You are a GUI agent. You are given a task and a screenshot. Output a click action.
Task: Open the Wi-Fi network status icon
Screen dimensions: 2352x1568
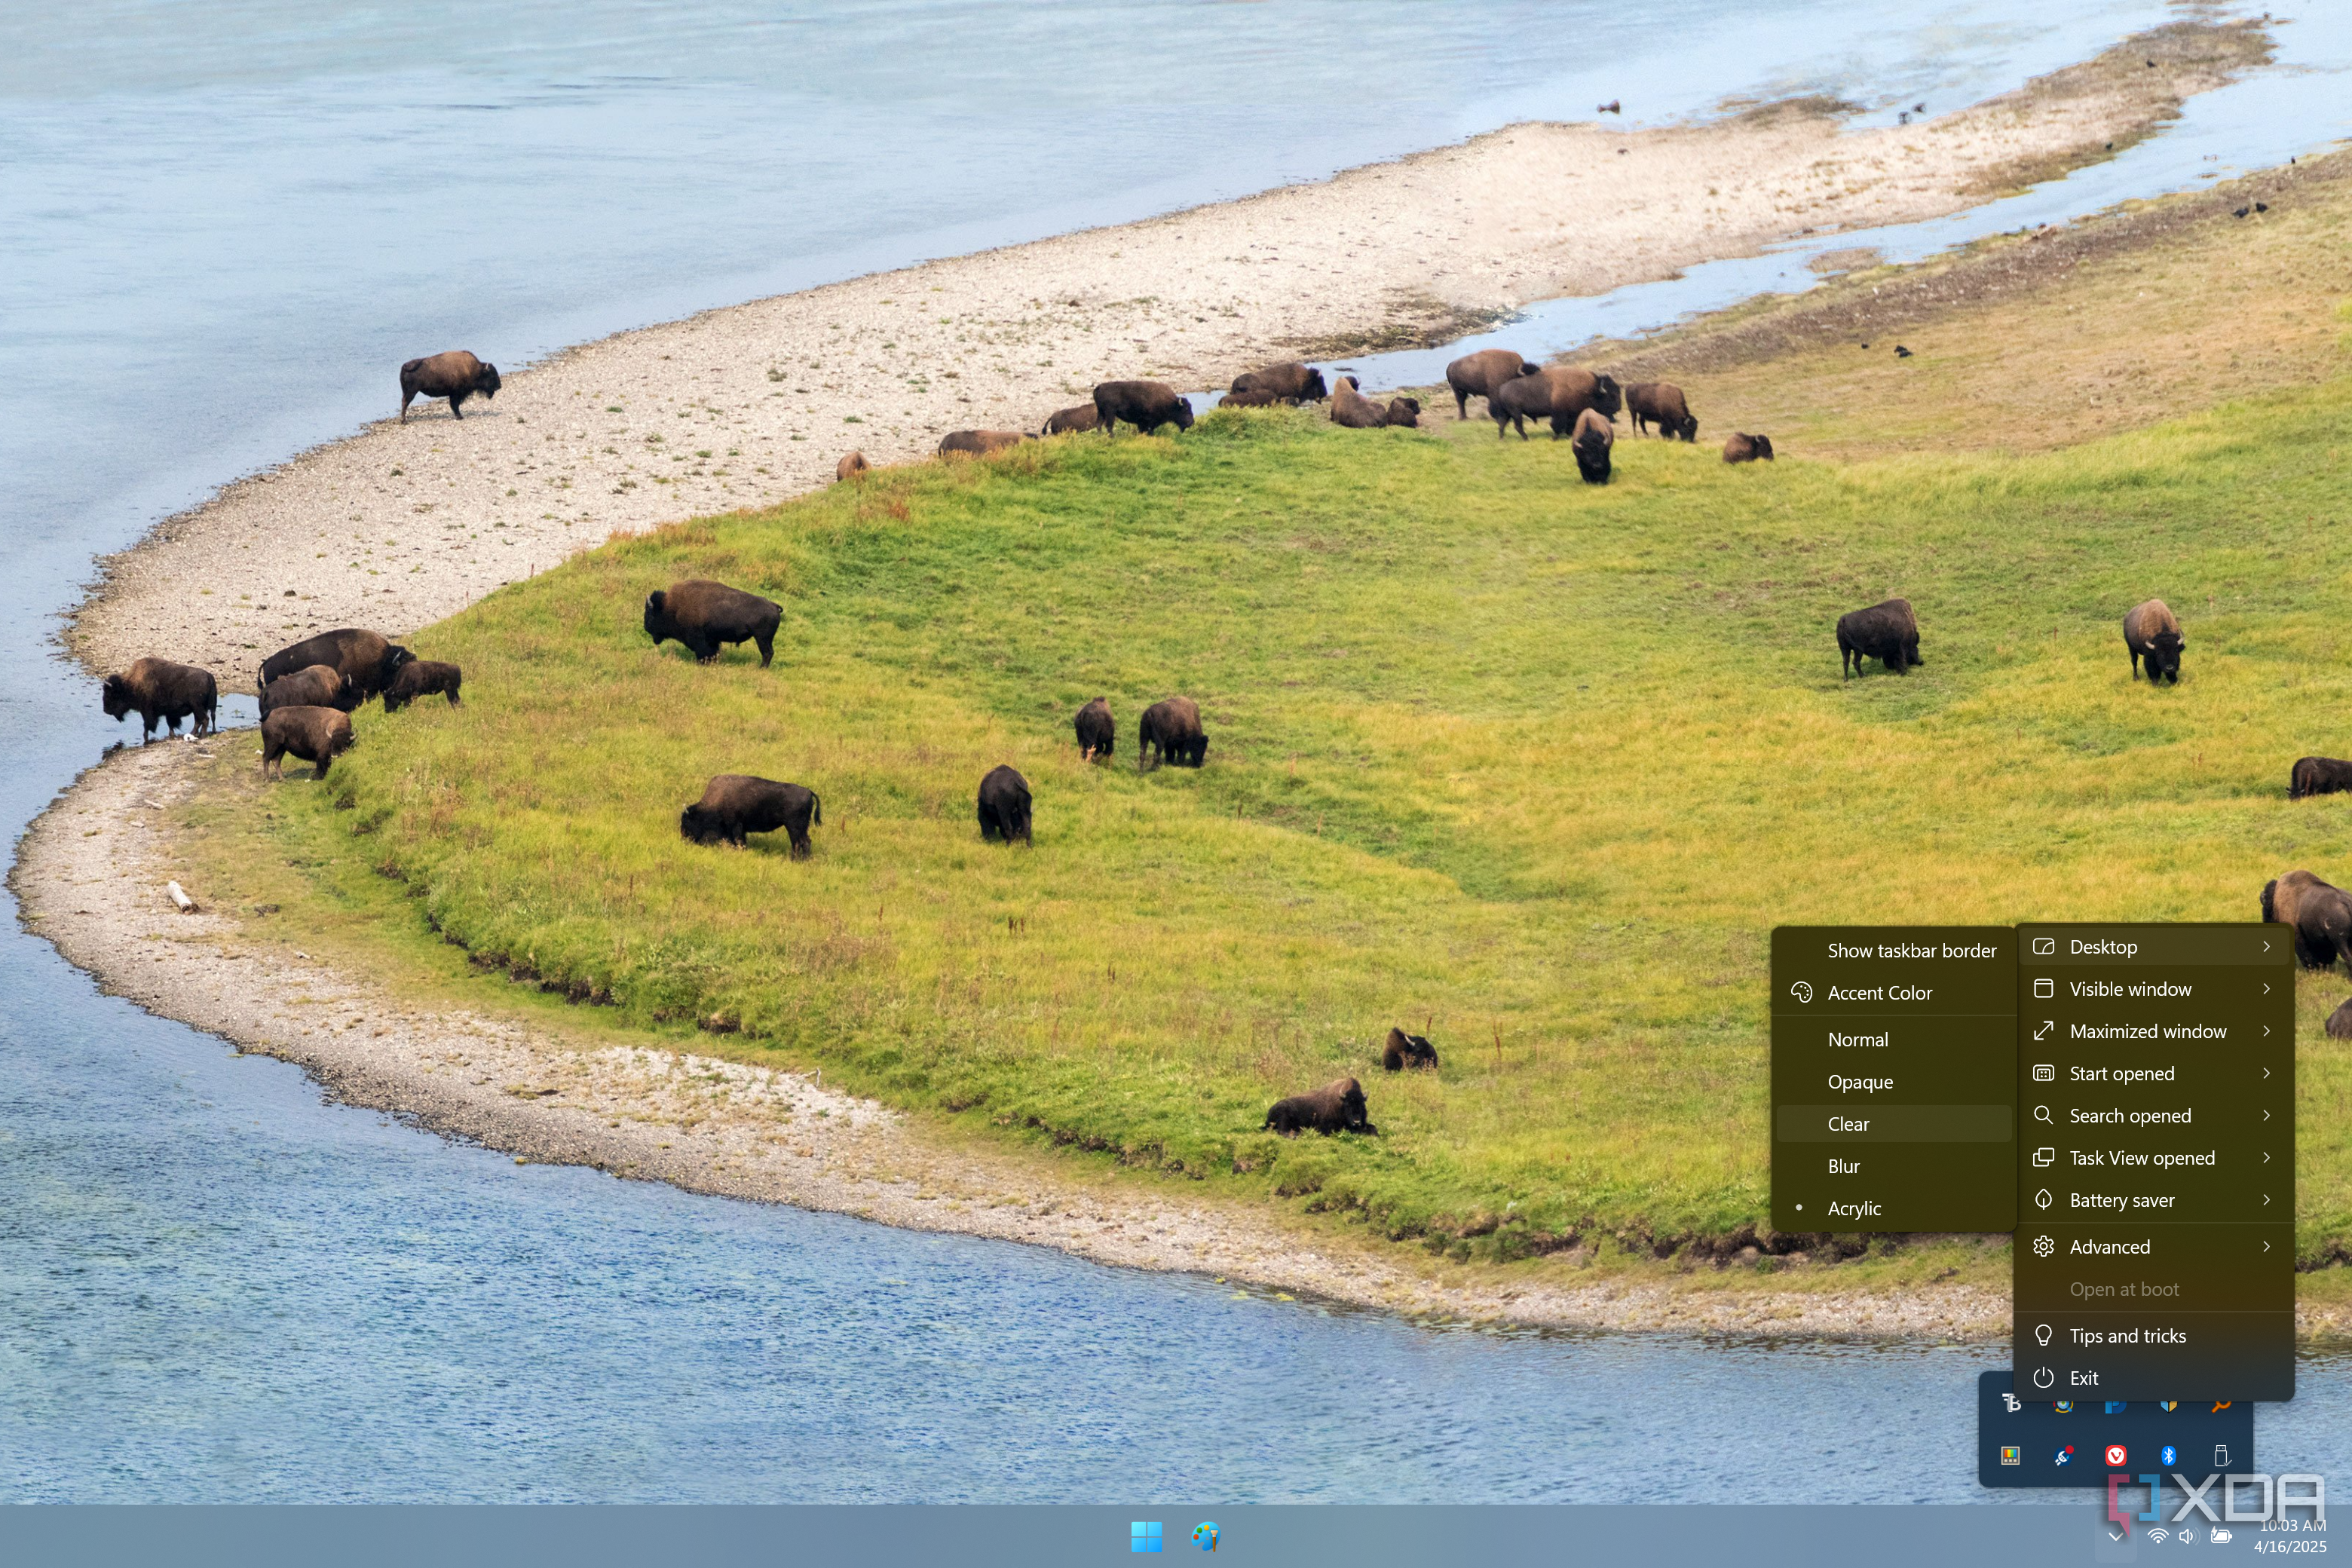click(2158, 1536)
